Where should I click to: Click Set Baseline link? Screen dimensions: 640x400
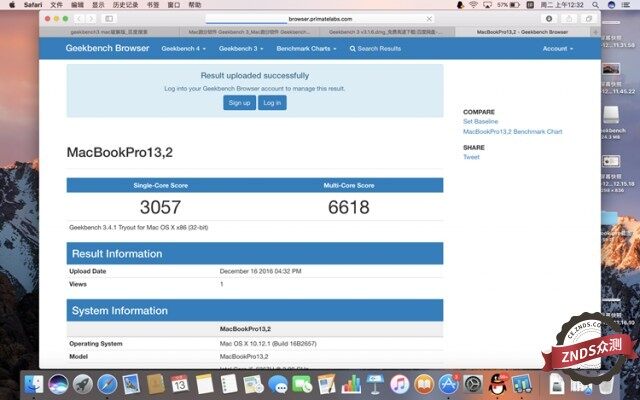(x=480, y=122)
